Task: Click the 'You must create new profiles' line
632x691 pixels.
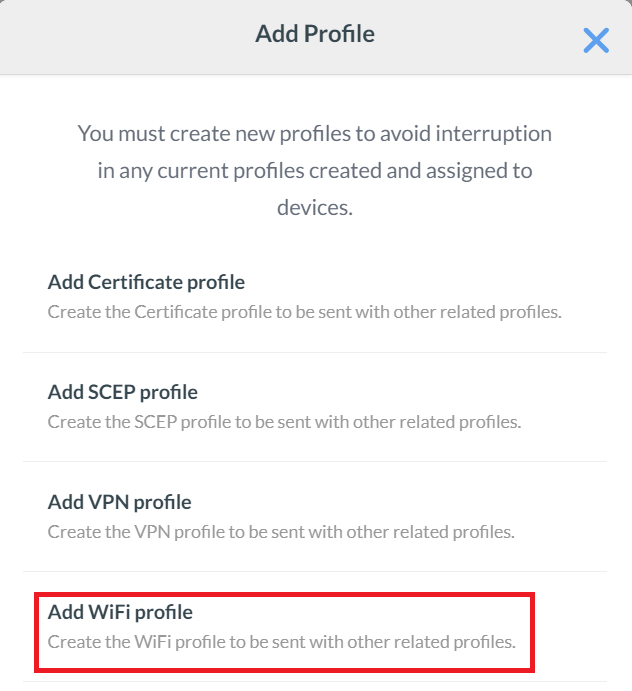Action: (x=315, y=133)
